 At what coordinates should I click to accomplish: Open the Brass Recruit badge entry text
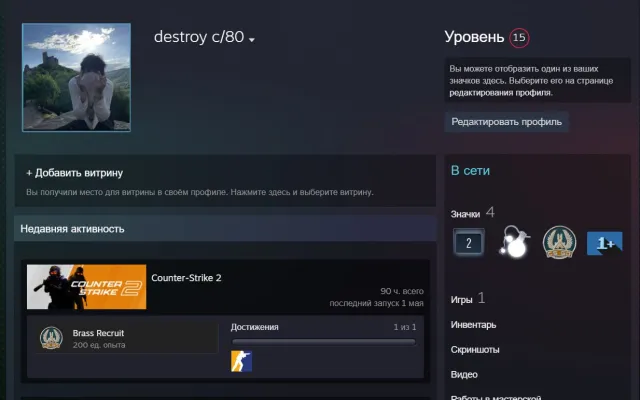98,333
